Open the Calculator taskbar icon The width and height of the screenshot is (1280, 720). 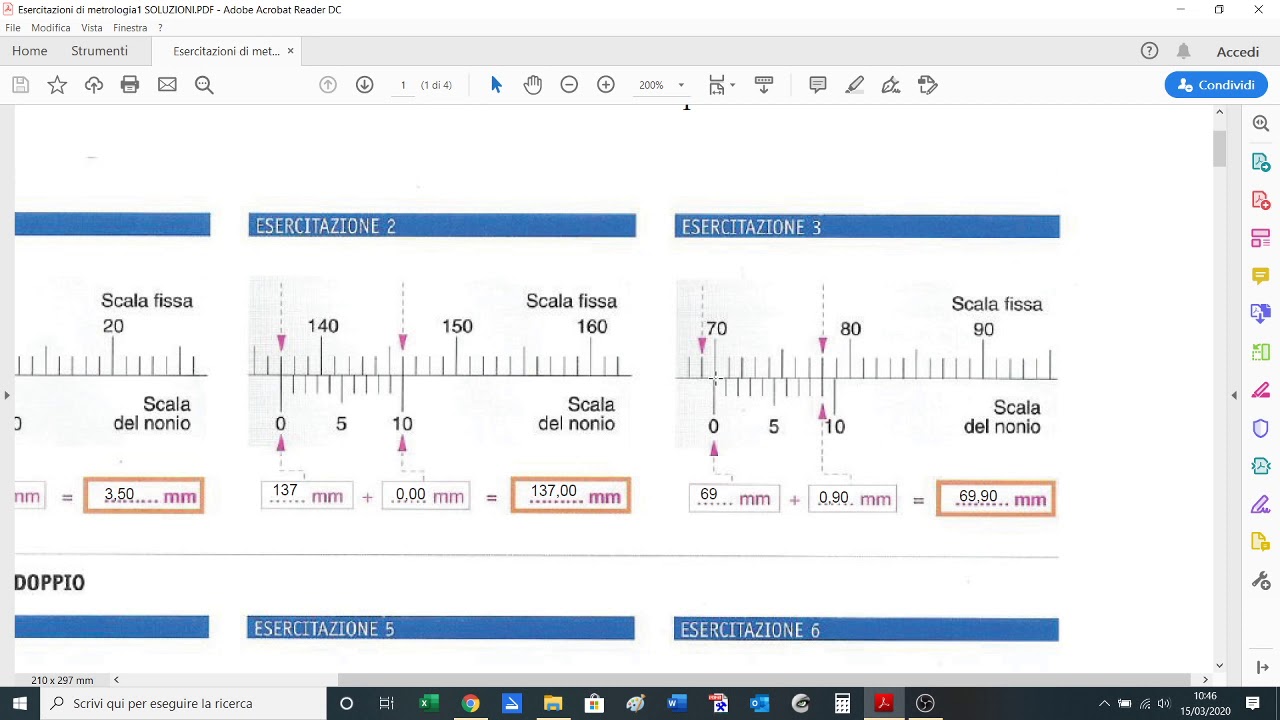coord(842,703)
